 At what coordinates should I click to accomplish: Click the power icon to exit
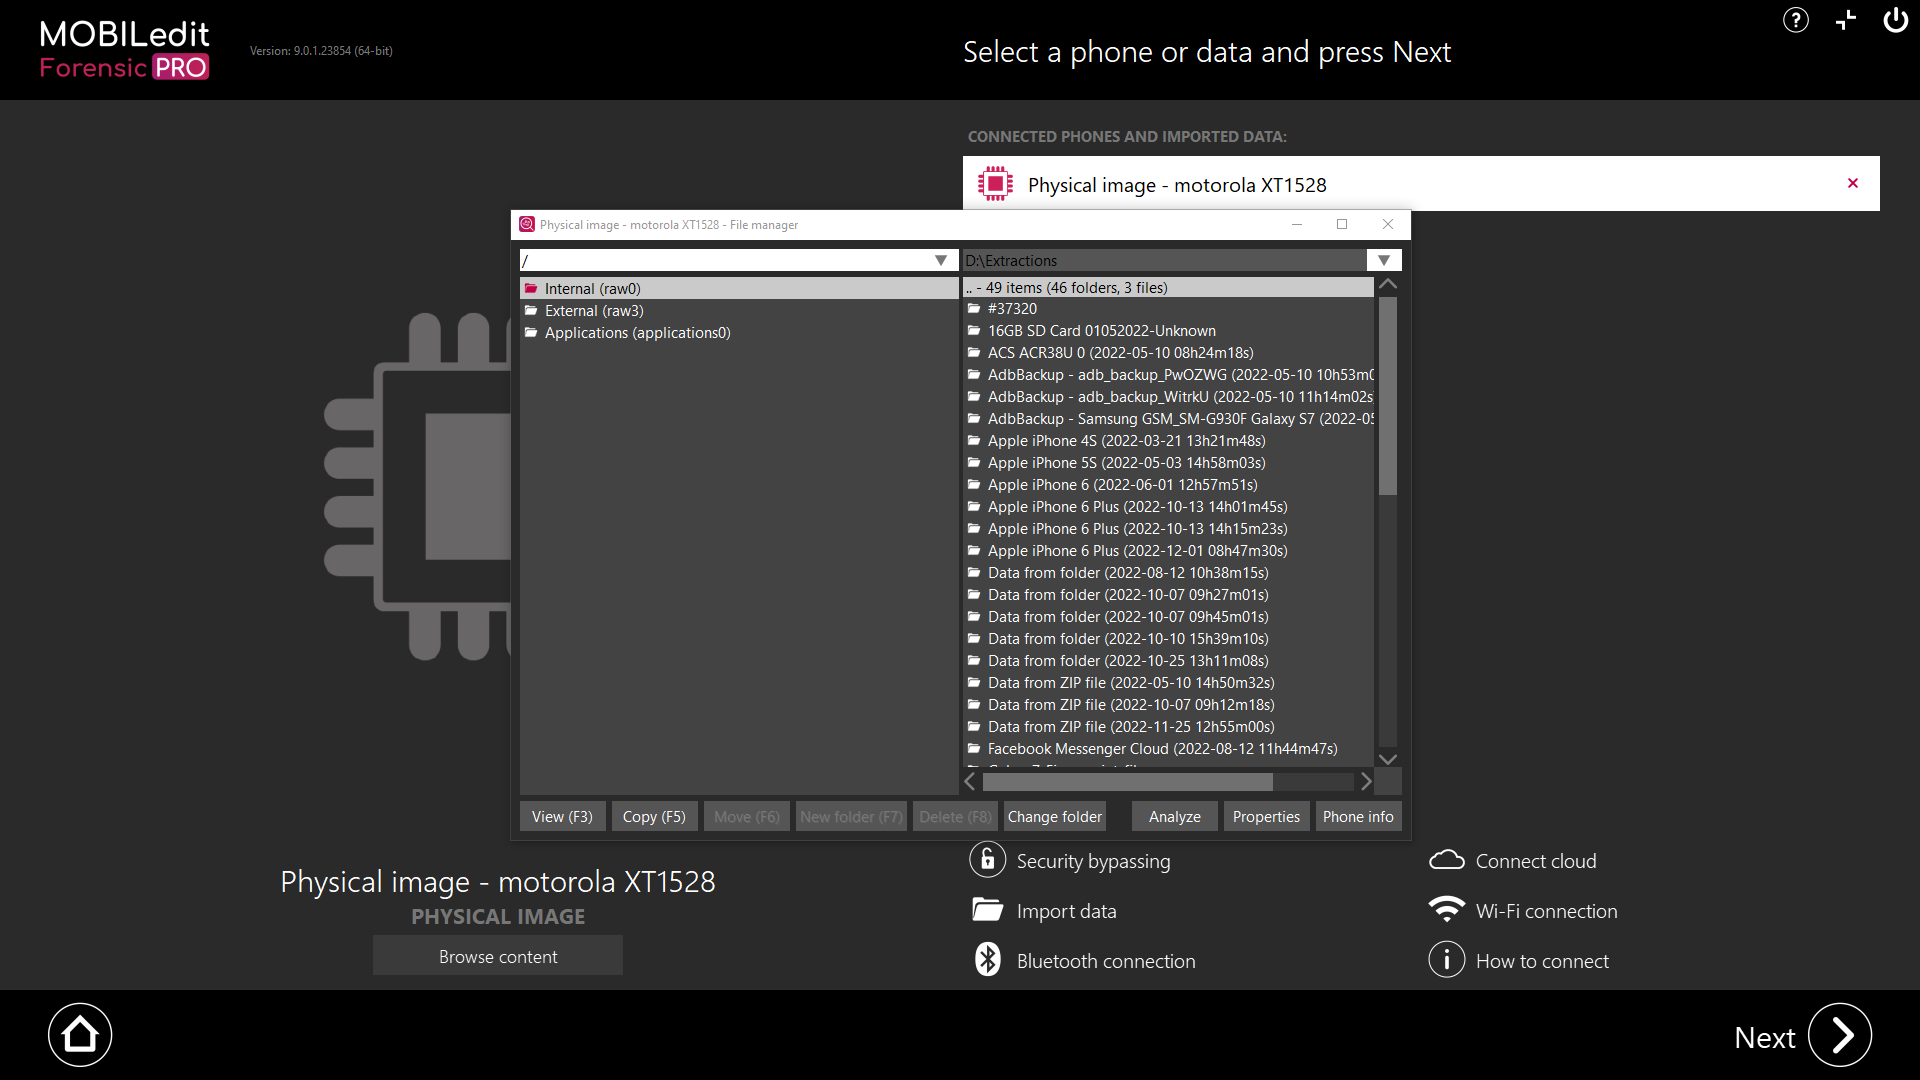(1895, 20)
